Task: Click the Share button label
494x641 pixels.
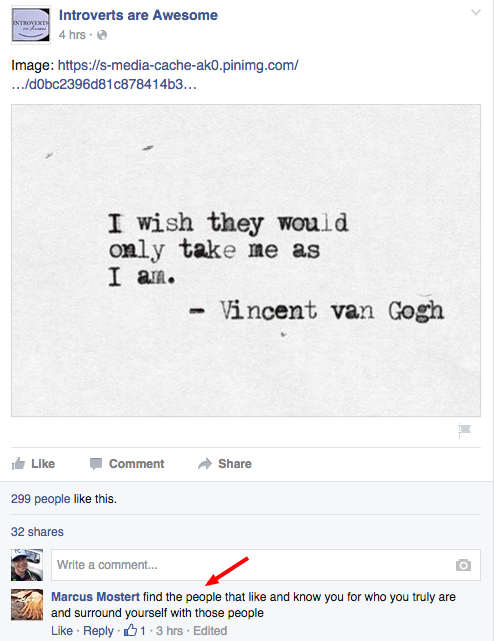Action: click(x=235, y=464)
